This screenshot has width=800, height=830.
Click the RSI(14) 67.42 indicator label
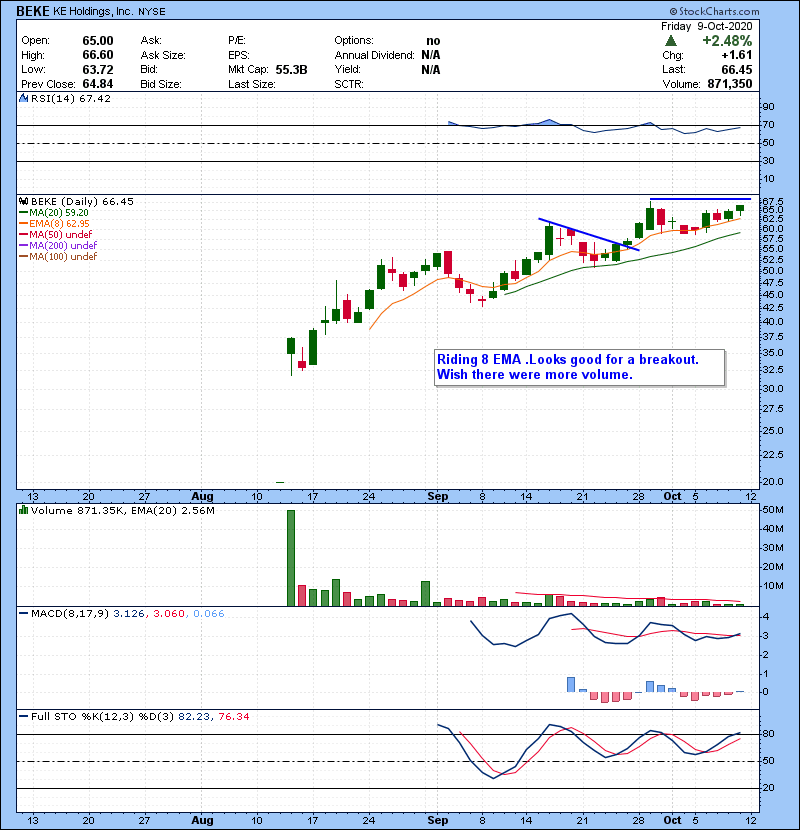[71, 98]
